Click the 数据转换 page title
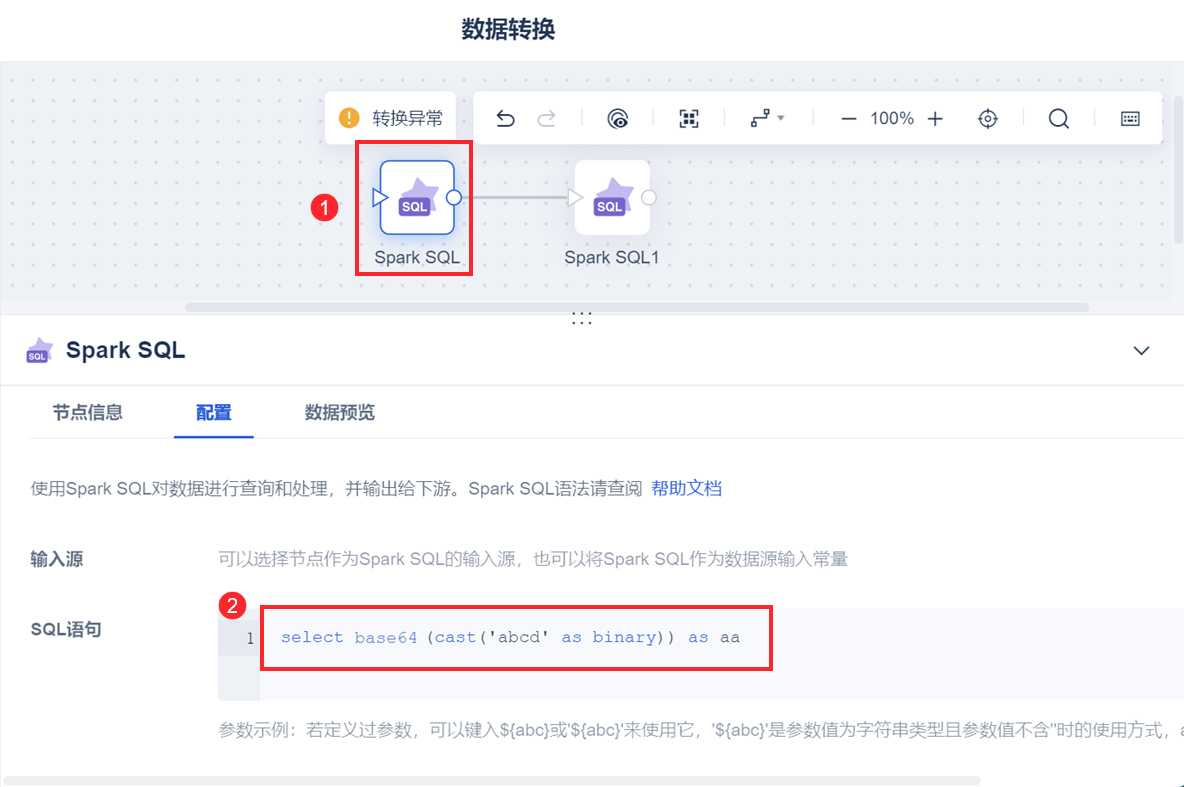This screenshot has width=1184, height=787. coord(508,29)
